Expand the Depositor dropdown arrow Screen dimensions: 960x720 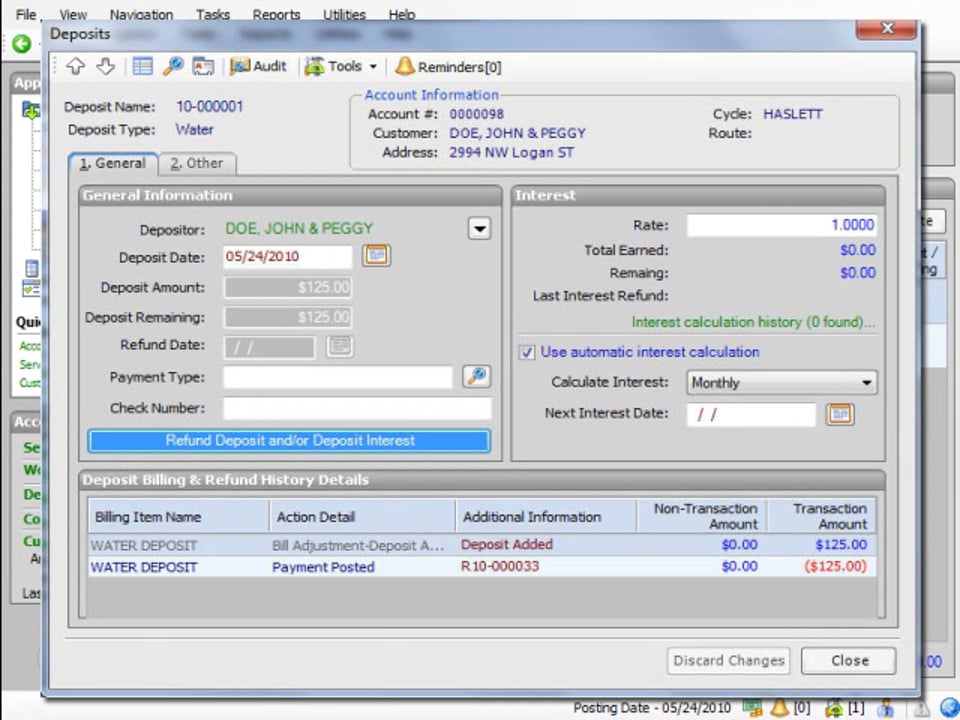click(479, 229)
